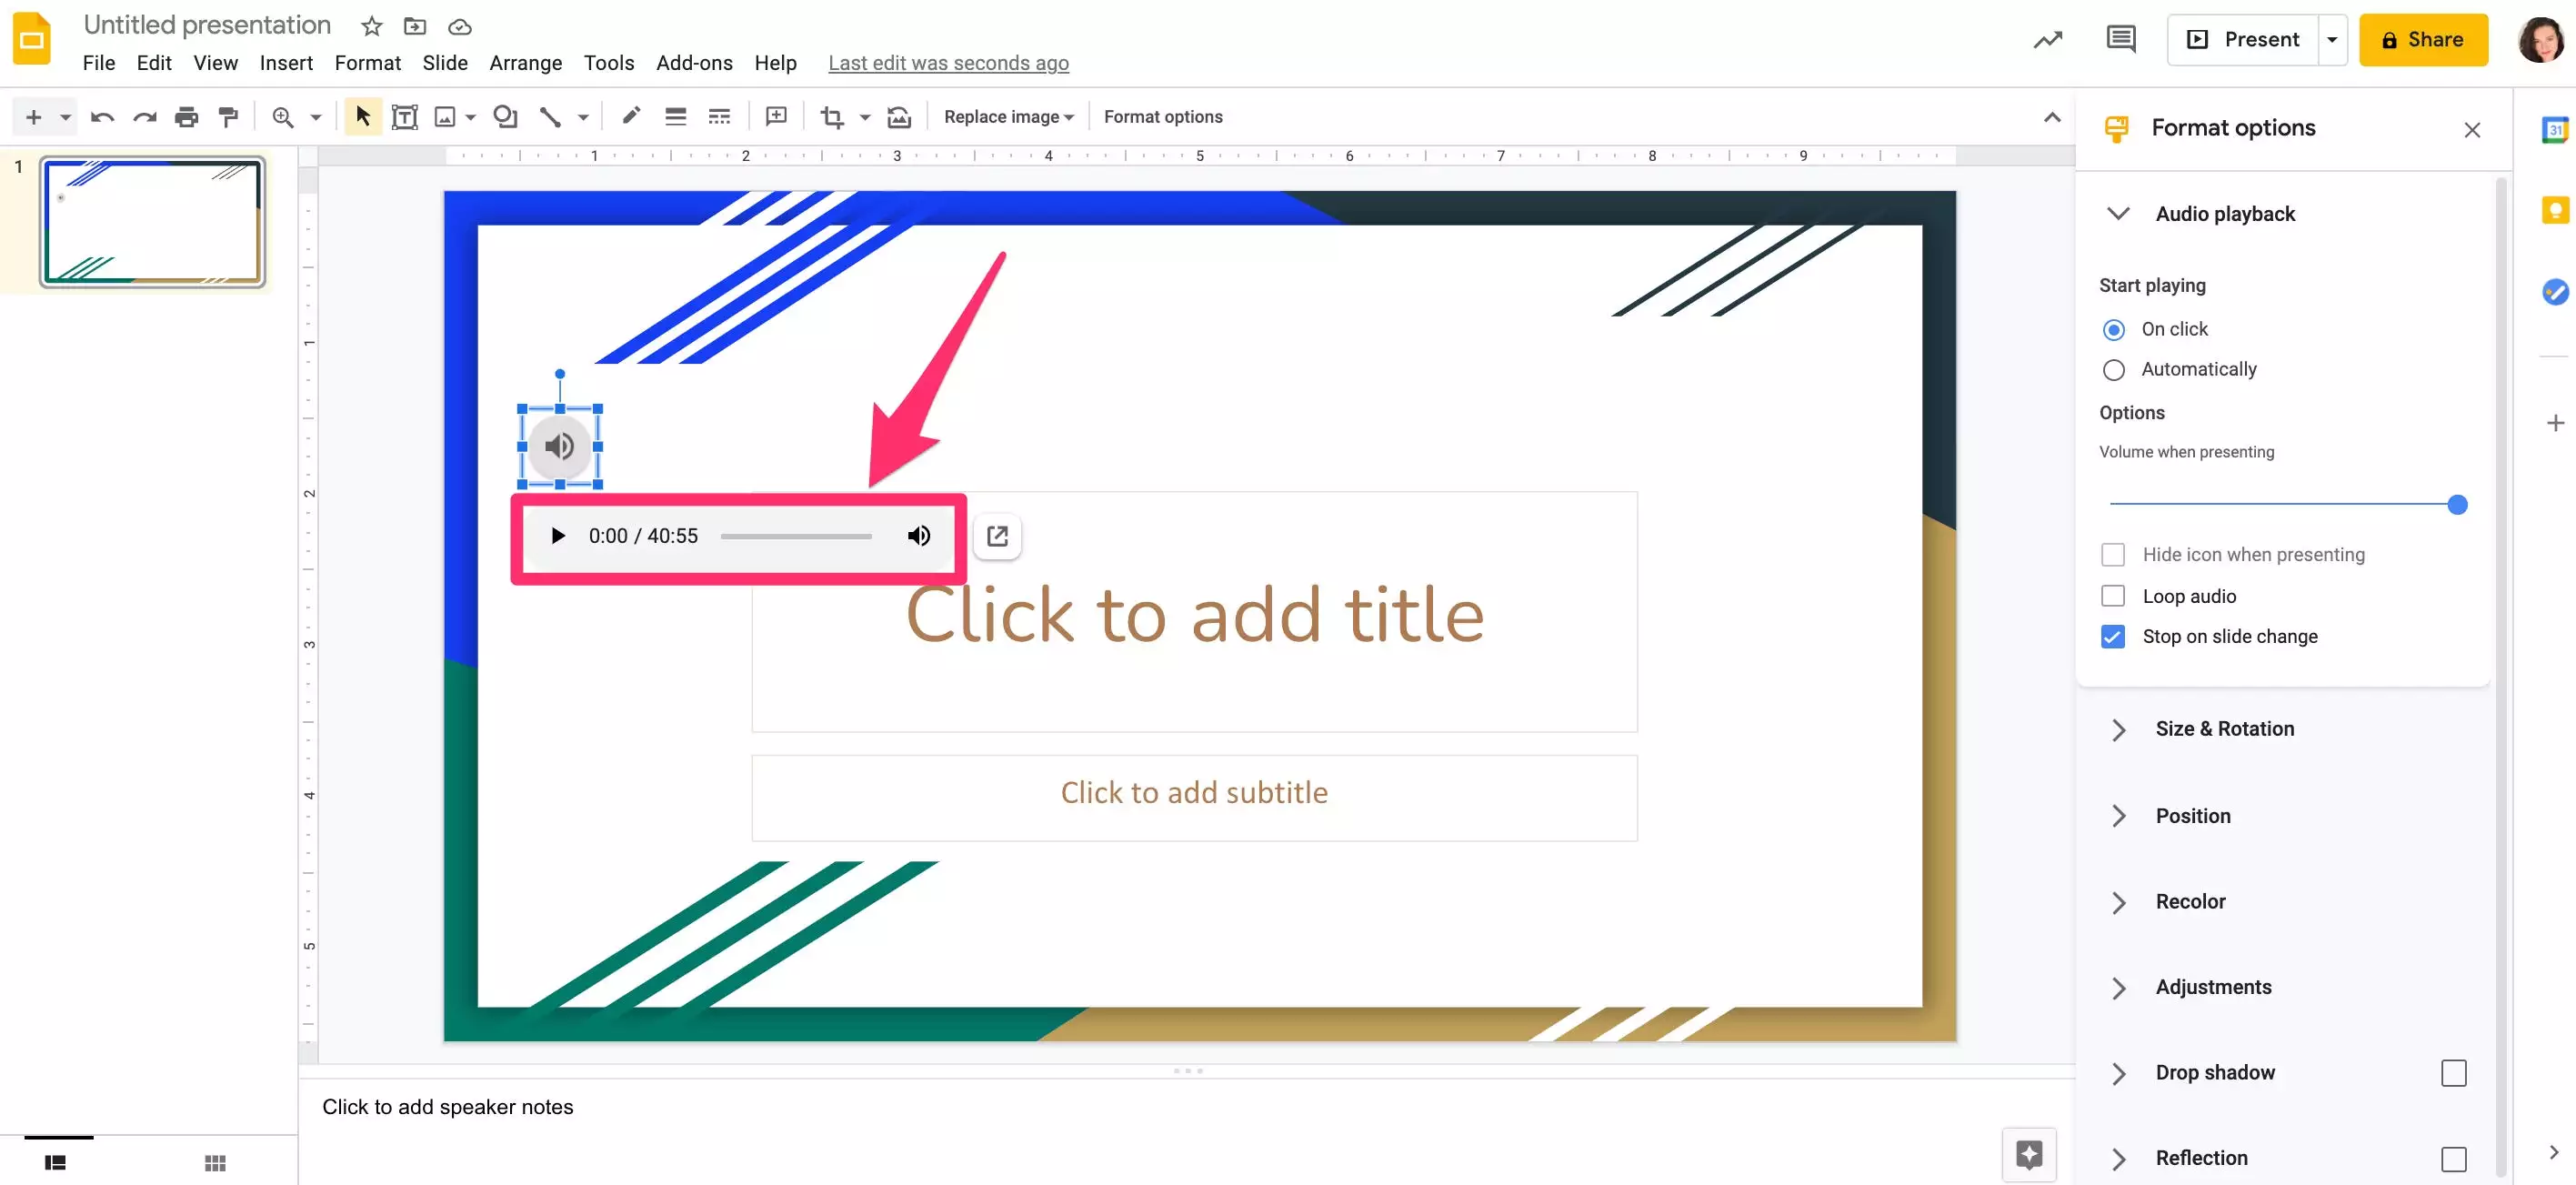Click Last edit was seconds ago link

[x=948, y=63]
